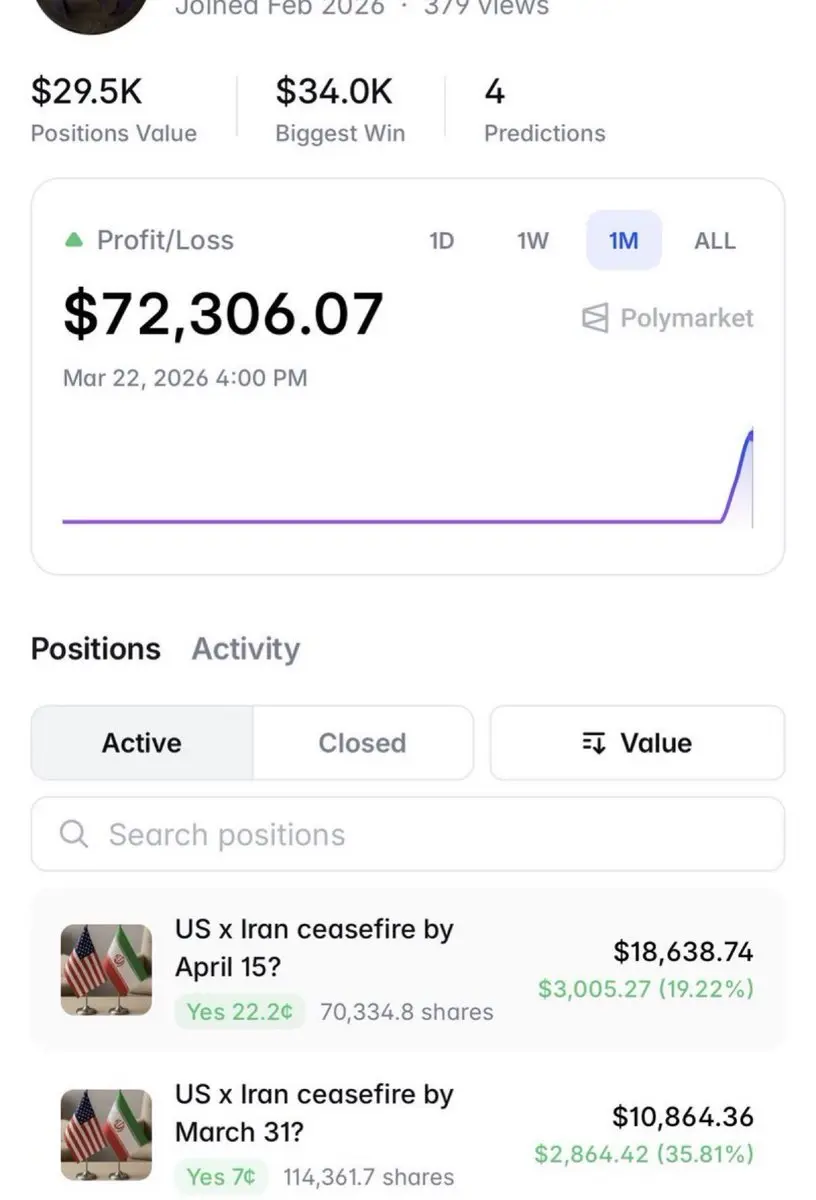Select the 1W time range
Viewport: 816px width, 1200px height.
tap(533, 241)
